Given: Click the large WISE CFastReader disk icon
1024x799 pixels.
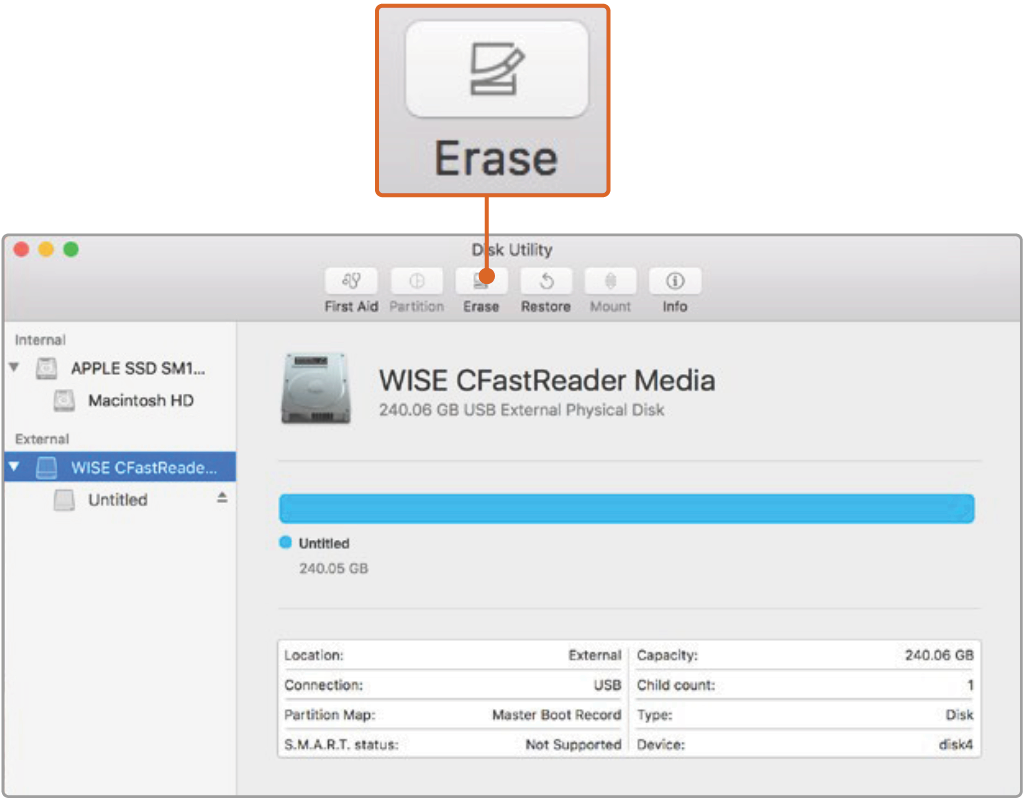Looking at the screenshot, I should (x=316, y=390).
